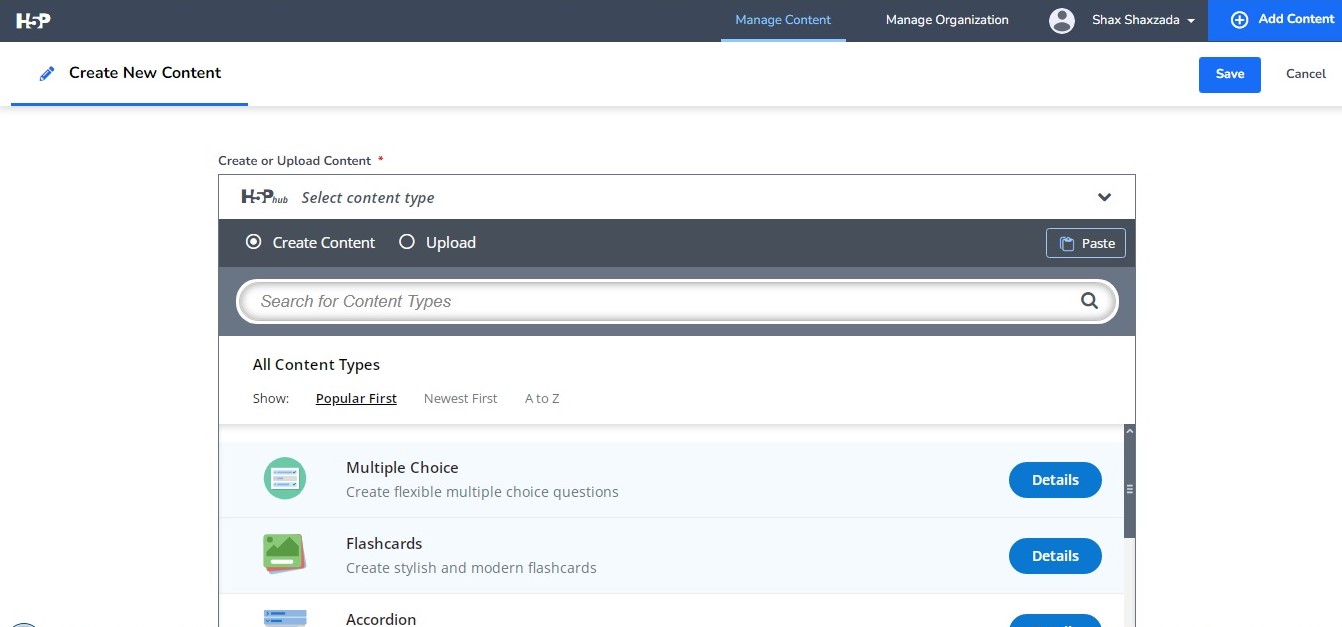Click the H5P logo in header
This screenshot has width=1342, height=627.
point(33,20)
